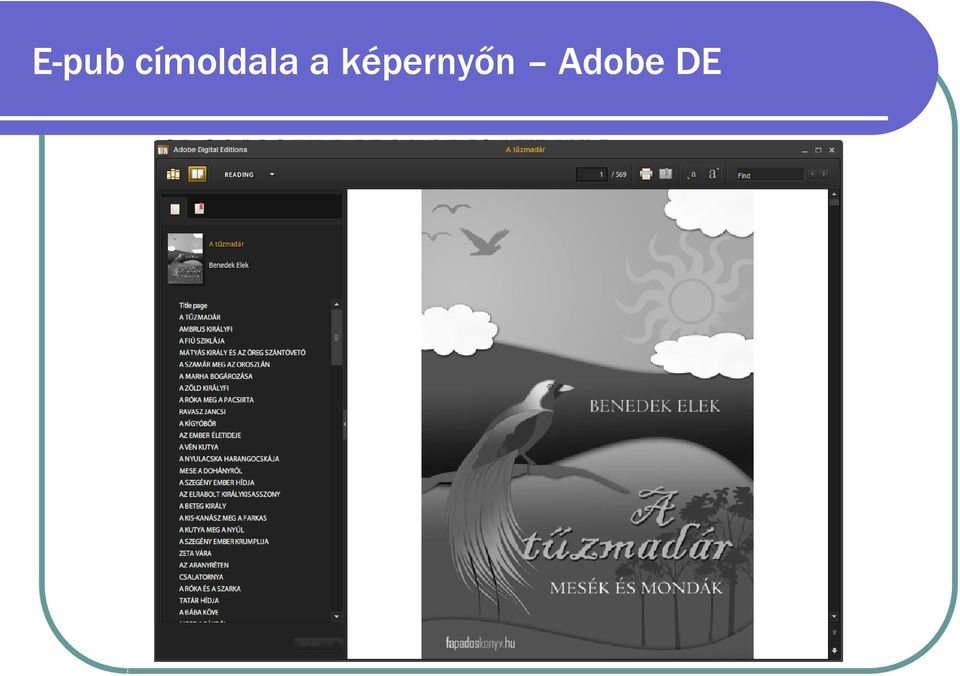Go to 'A RÓKA MEG A PACSIRTA'

click(x=216, y=400)
